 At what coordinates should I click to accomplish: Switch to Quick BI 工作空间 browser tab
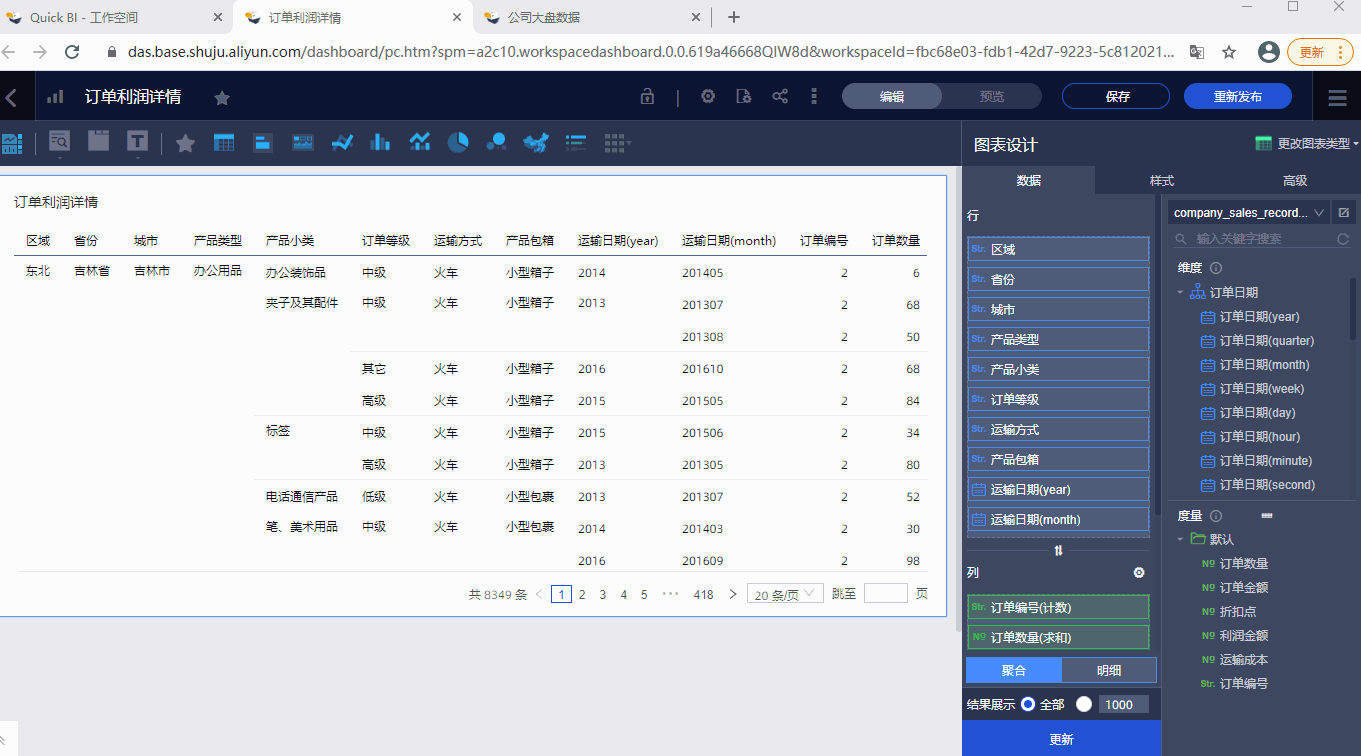coord(115,18)
